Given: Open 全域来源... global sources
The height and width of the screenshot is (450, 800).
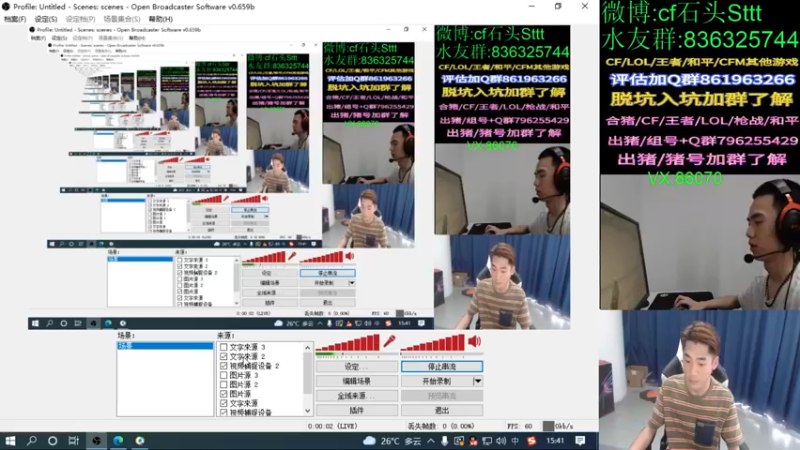Looking at the screenshot, I should (357, 396).
